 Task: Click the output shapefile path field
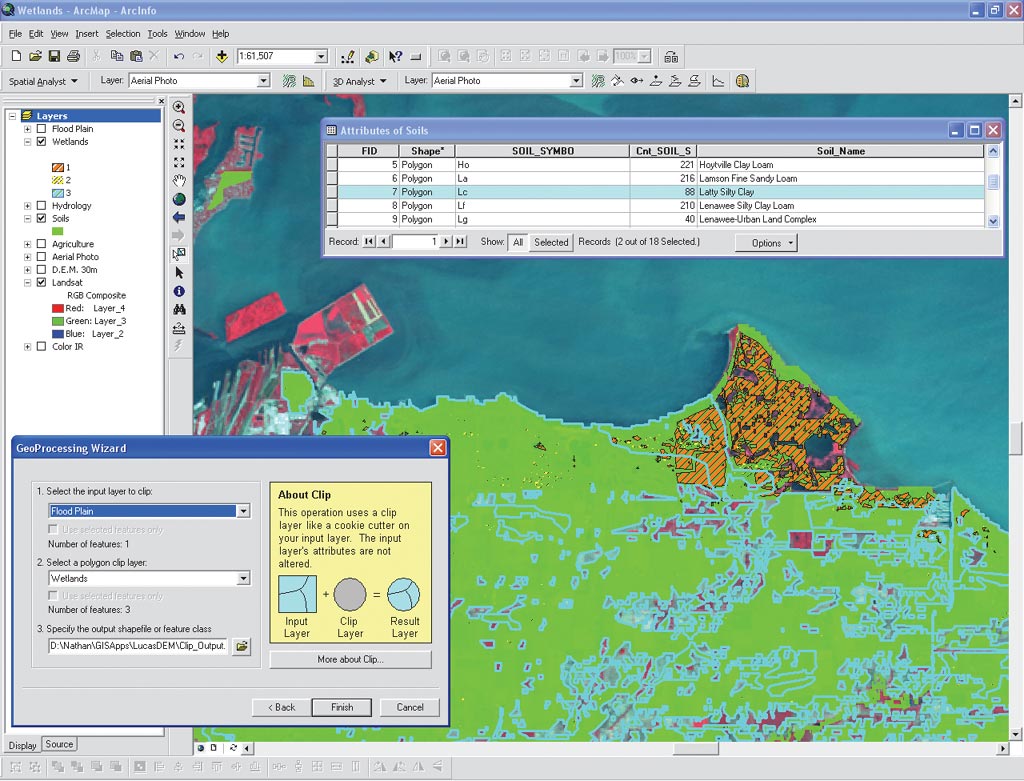tap(138, 646)
